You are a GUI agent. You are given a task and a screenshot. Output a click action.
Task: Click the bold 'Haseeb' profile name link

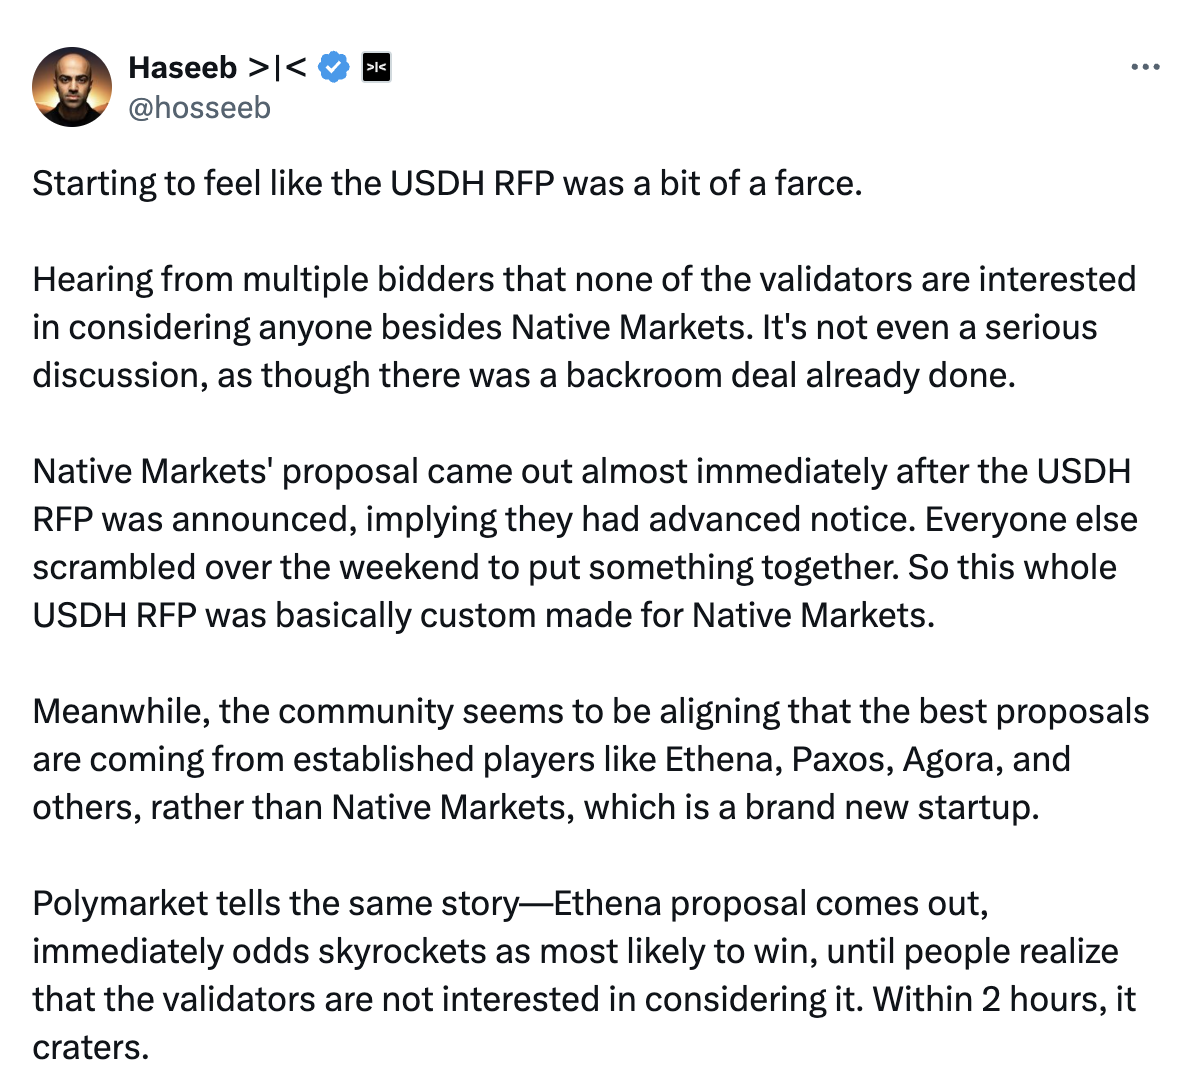tap(184, 67)
